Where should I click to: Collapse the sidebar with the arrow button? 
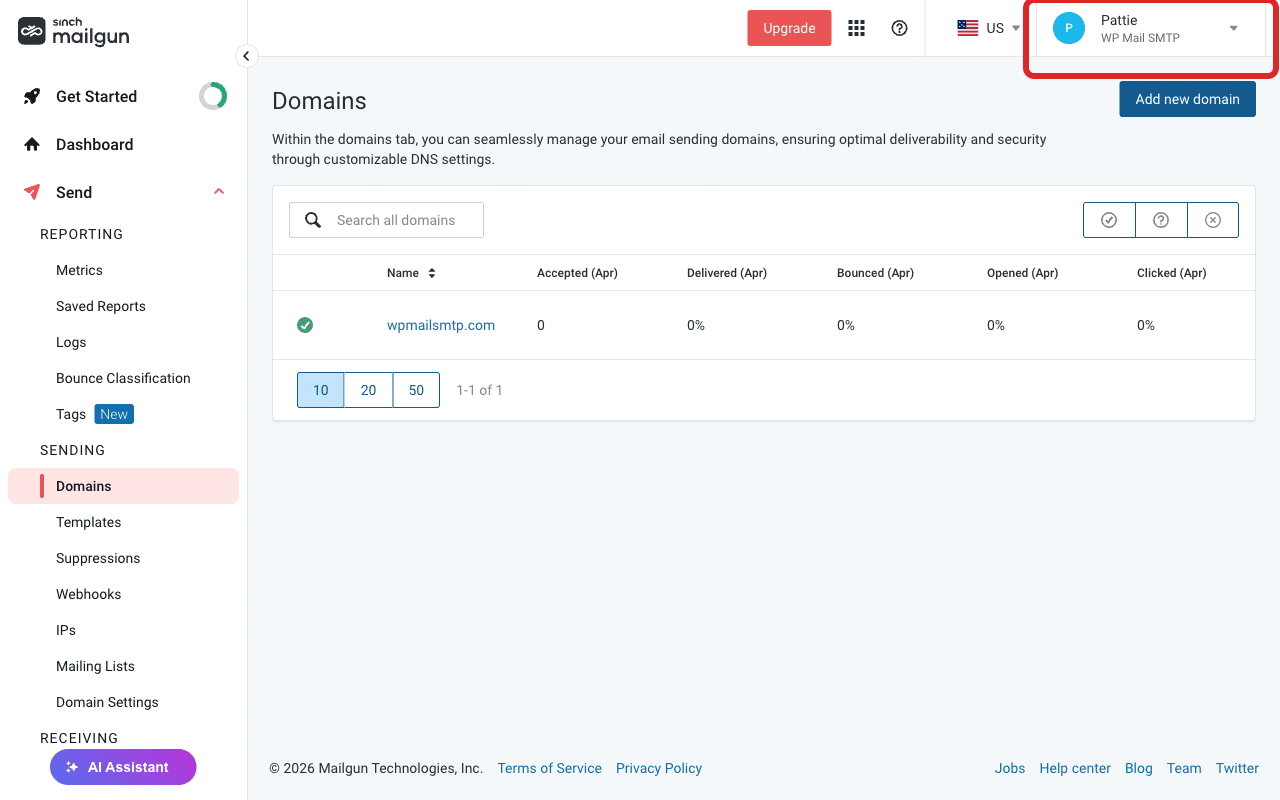tap(246, 56)
